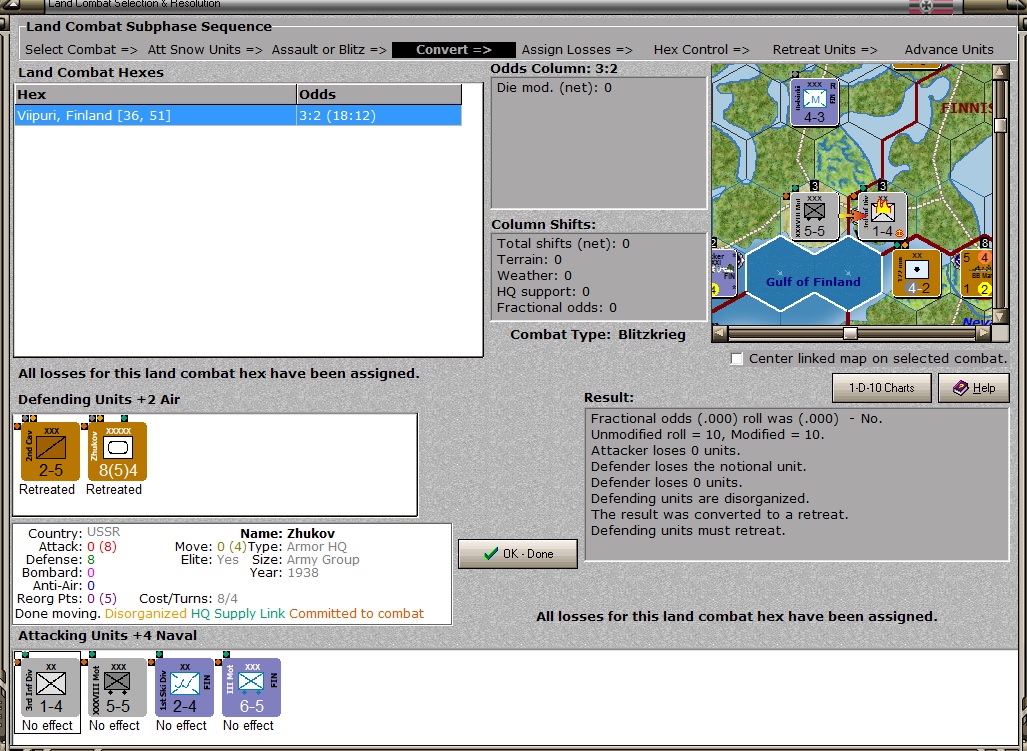This screenshot has height=751, width=1027.
Task: Click the Att Snow Units subphase step
Action: pyautogui.click(x=204, y=50)
